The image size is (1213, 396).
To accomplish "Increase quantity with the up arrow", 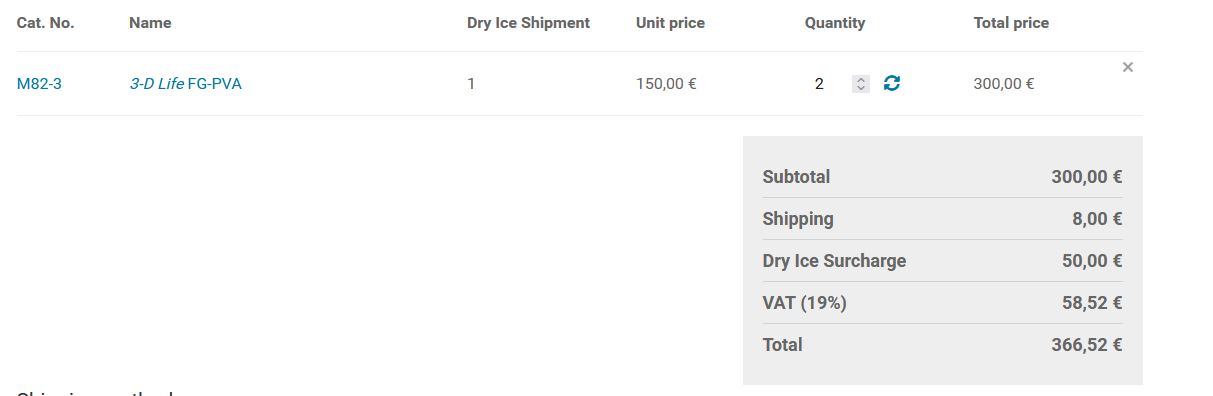I will coord(861,80).
